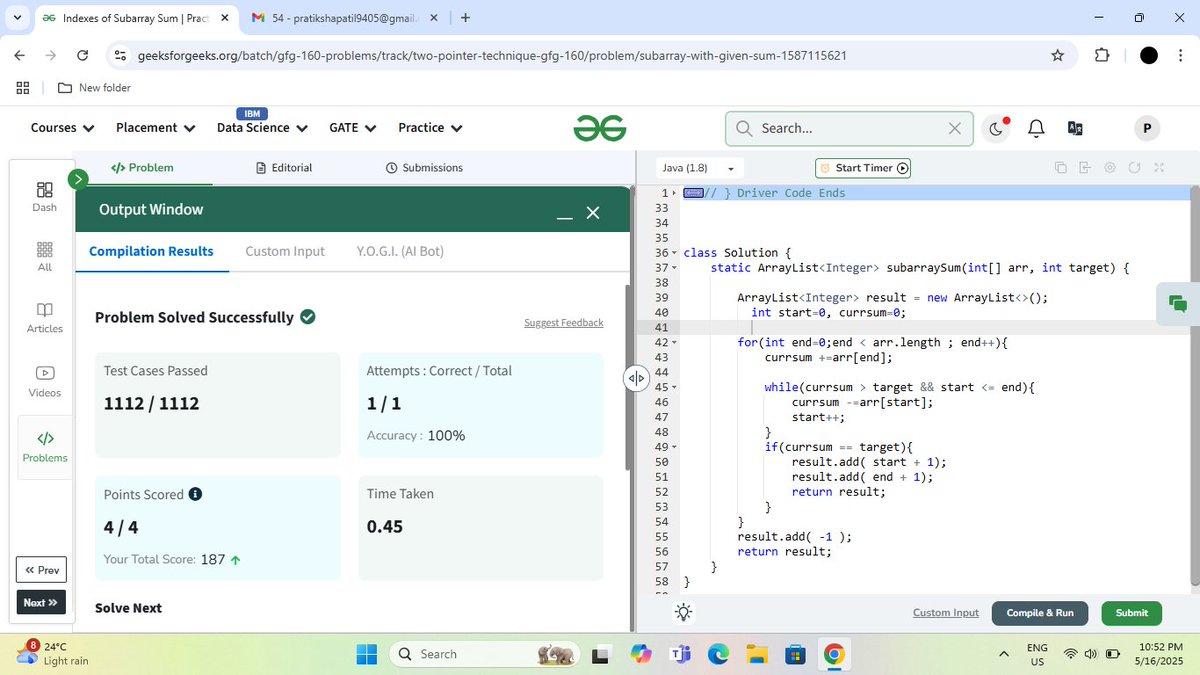Screen dimensions: 1200x675
Task: Reset code with the refresh icon
Action: (1134, 168)
